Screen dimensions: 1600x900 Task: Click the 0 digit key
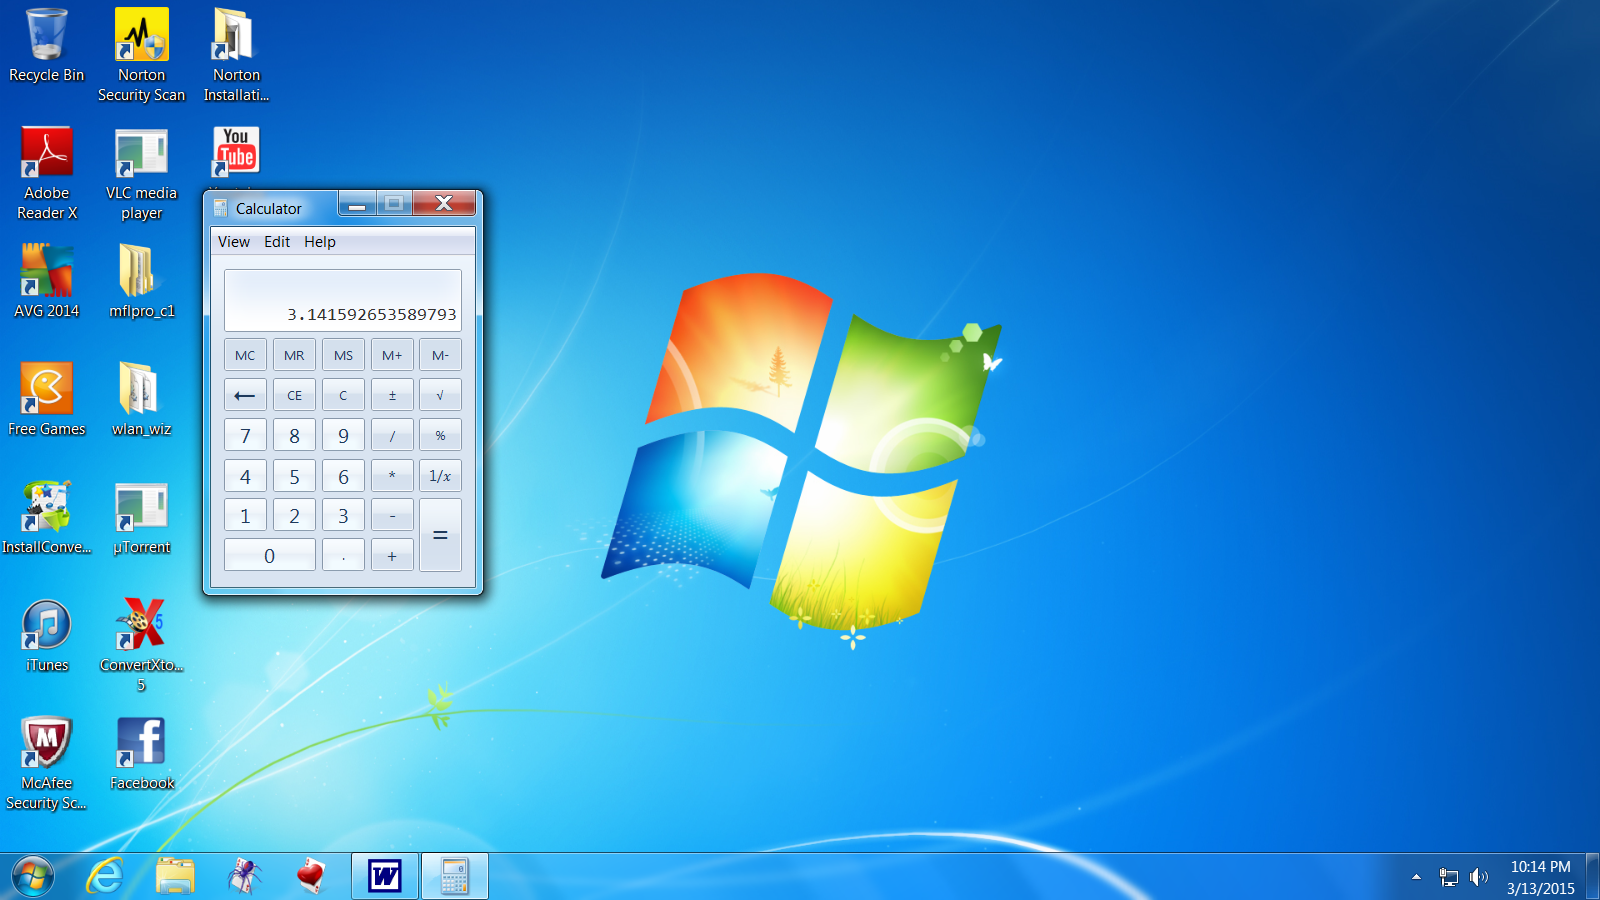click(270, 555)
